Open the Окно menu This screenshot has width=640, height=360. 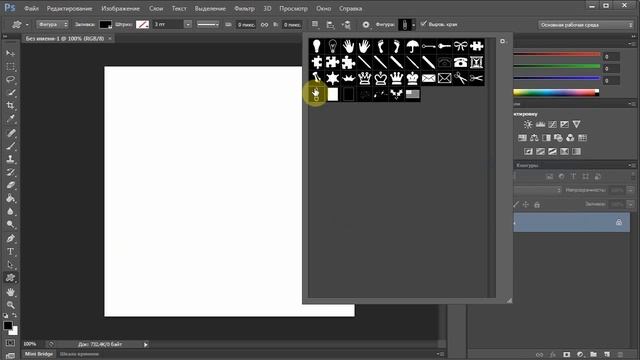point(323,8)
